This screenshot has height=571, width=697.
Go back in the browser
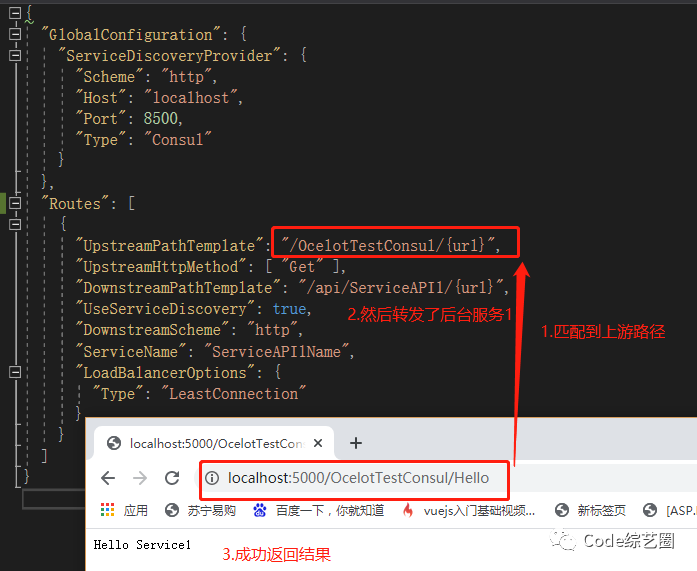pos(108,478)
